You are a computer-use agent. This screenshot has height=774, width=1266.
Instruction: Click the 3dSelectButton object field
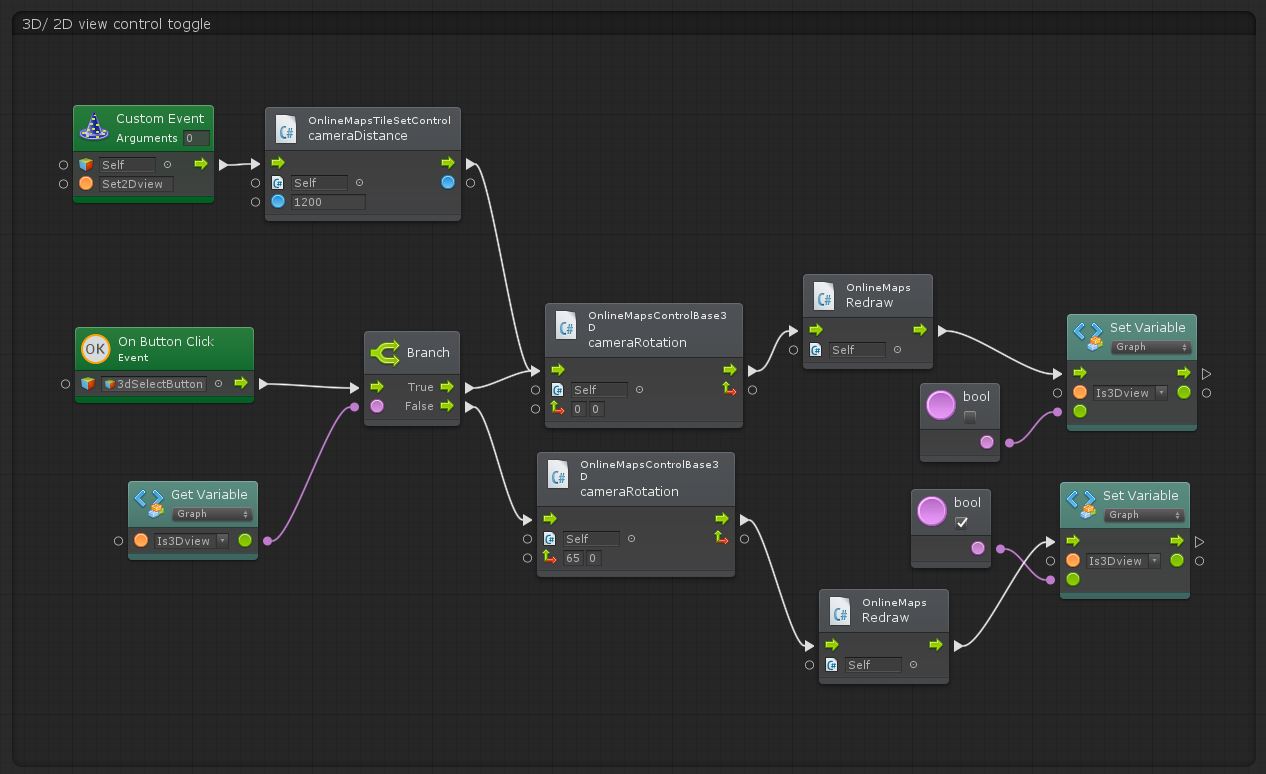pyautogui.click(x=154, y=384)
